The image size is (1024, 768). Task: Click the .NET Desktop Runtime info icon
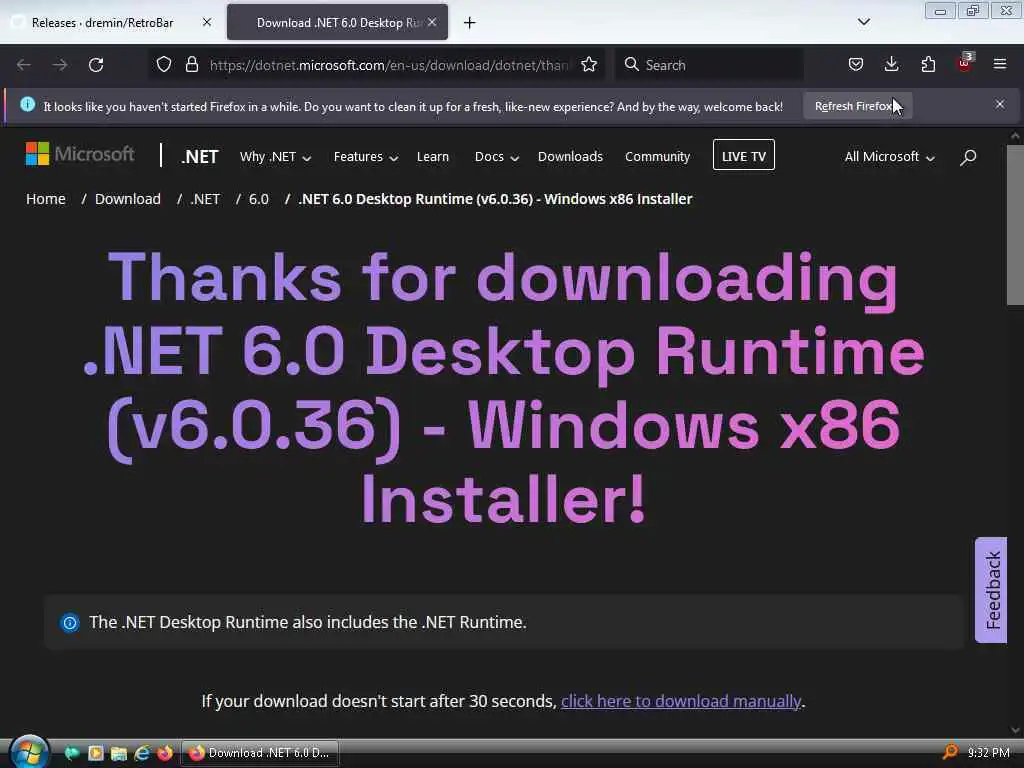pyautogui.click(x=70, y=622)
